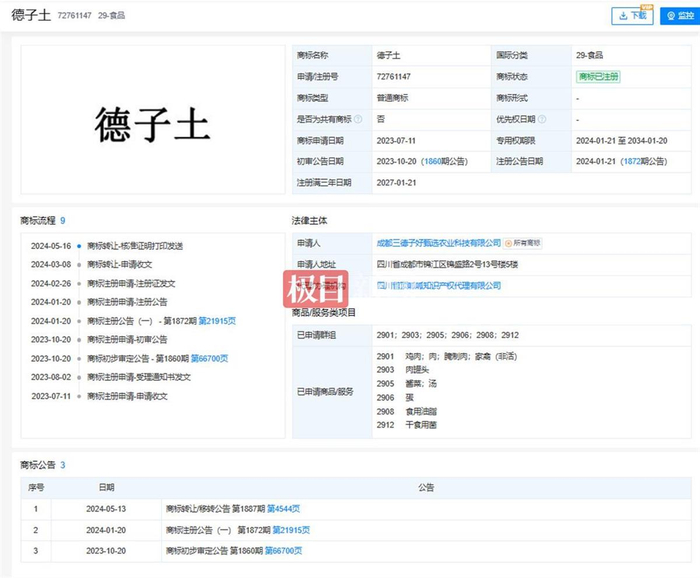This screenshot has height=578, width=700.
Task: Click the 2908 食用油脂 goods row
Action: tap(407, 411)
